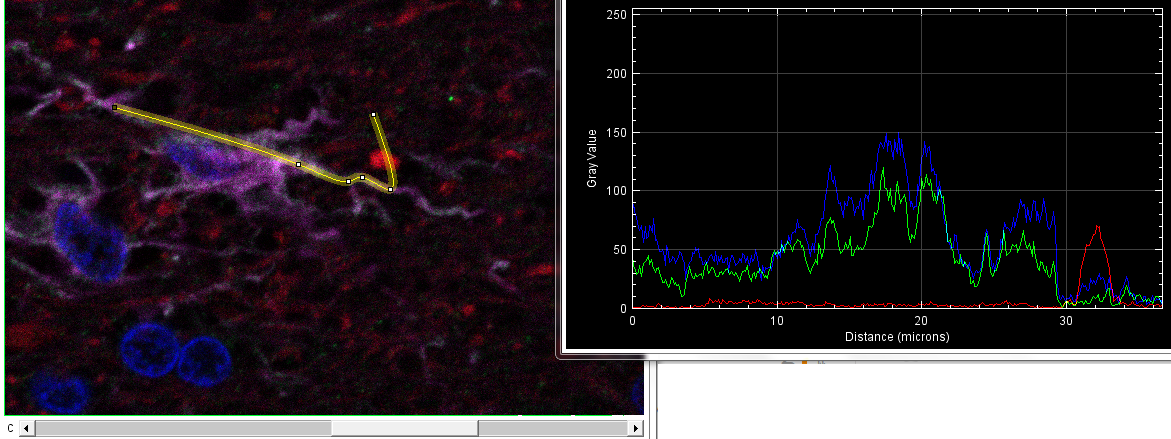Click the 30 tick label on the X axis
1171x439 pixels.
point(1066,321)
